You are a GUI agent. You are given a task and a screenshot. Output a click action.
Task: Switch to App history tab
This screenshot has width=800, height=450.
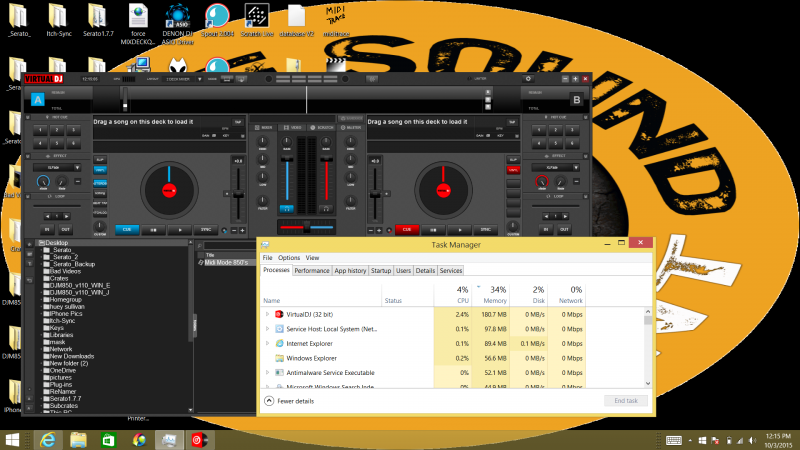pos(350,270)
